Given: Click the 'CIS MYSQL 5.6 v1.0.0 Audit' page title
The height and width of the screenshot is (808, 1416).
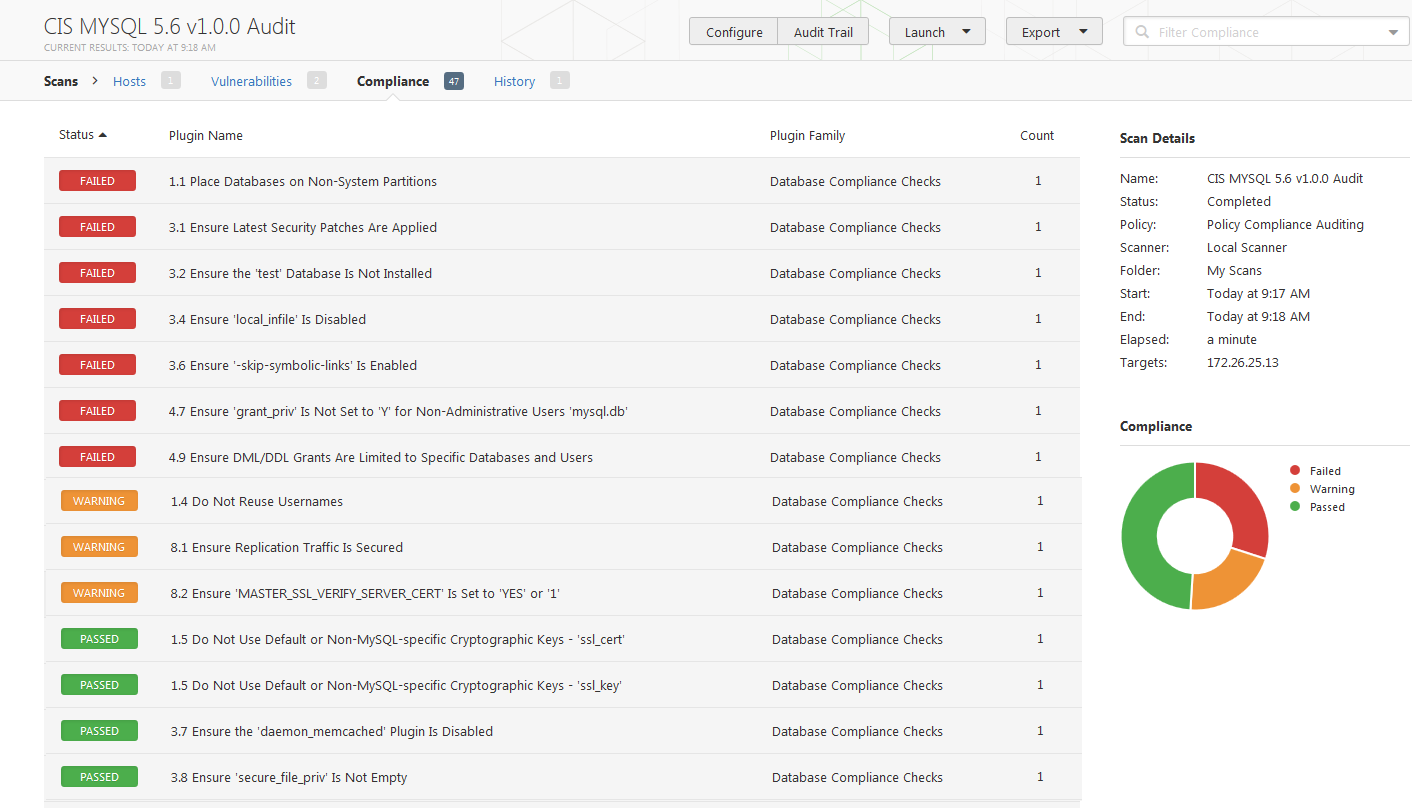Looking at the screenshot, I should point(170,26).
